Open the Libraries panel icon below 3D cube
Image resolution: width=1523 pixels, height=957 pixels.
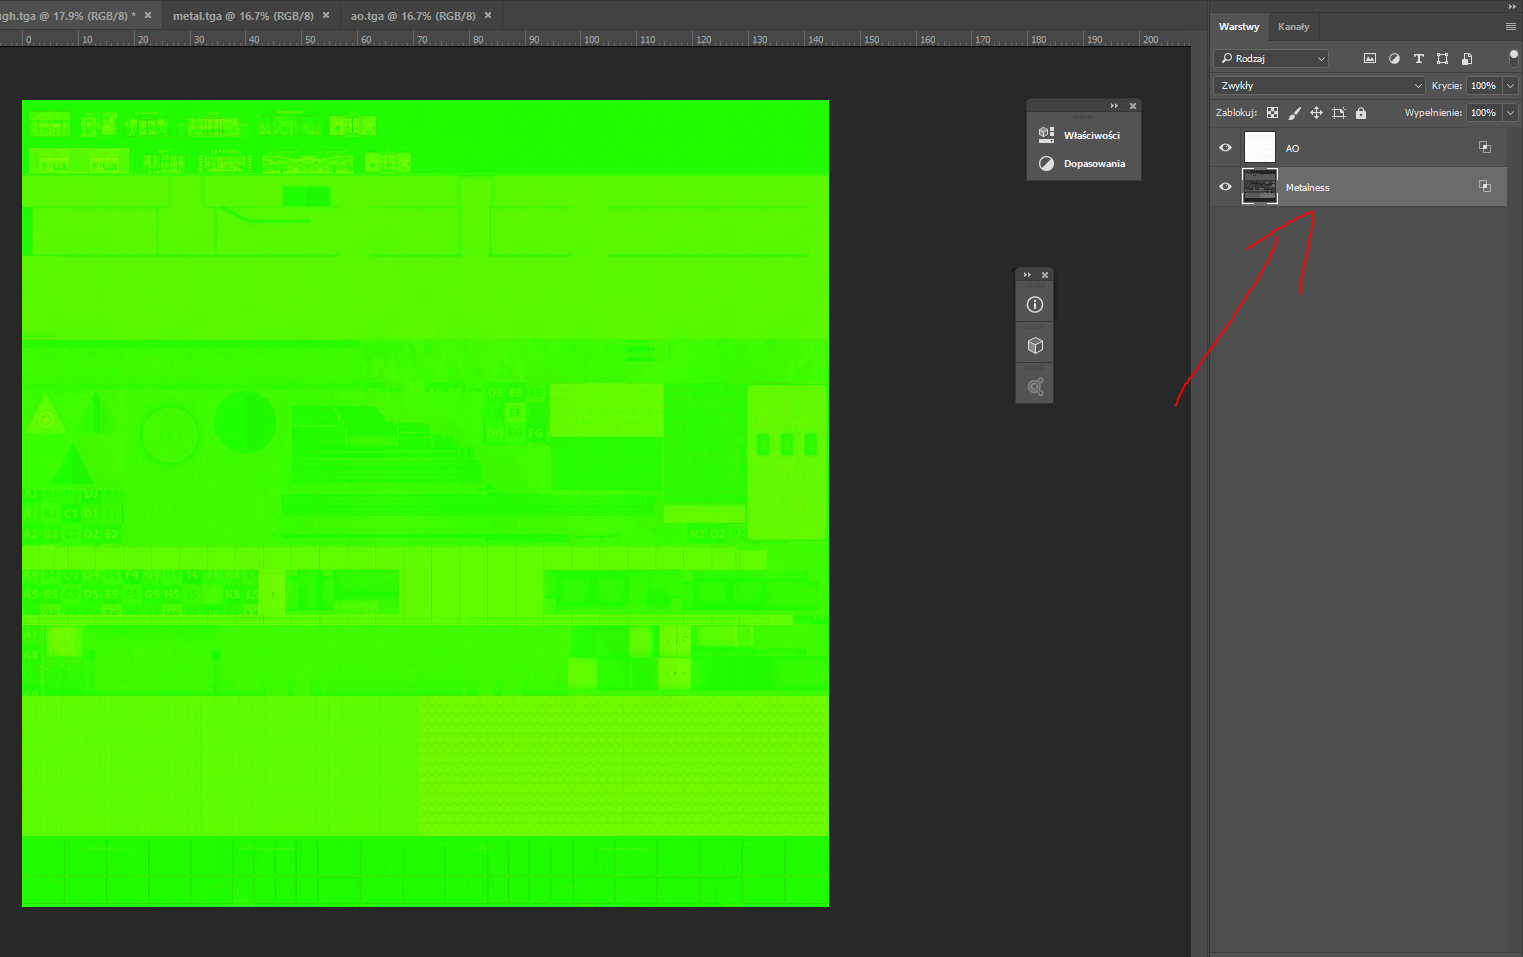tap(1035, 387)
